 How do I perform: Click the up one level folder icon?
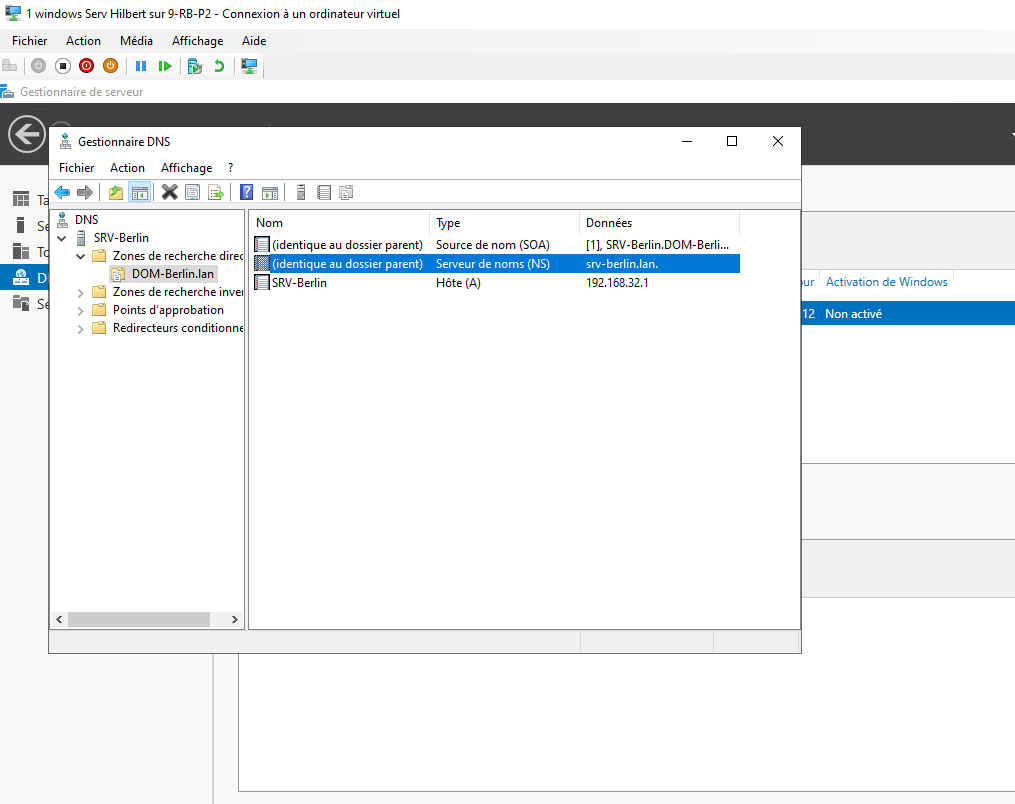click(x=116, y=192)
